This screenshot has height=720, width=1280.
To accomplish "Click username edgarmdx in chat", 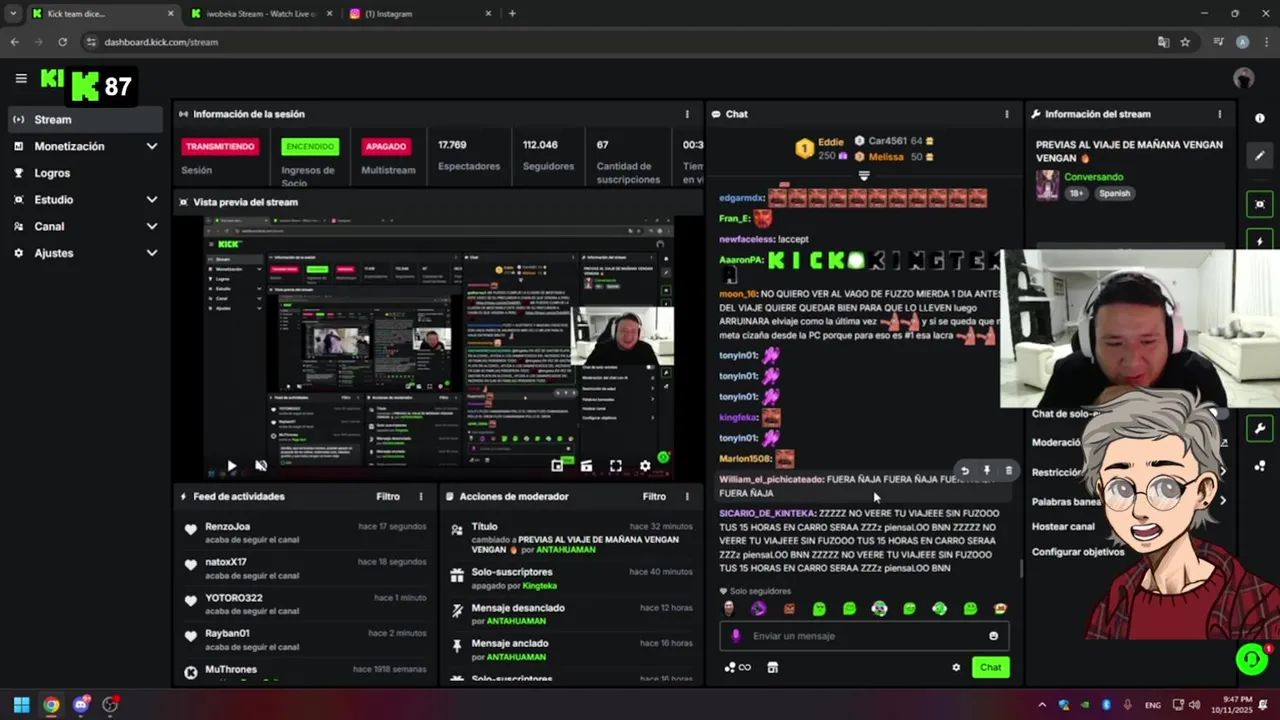I will (741, 198).
